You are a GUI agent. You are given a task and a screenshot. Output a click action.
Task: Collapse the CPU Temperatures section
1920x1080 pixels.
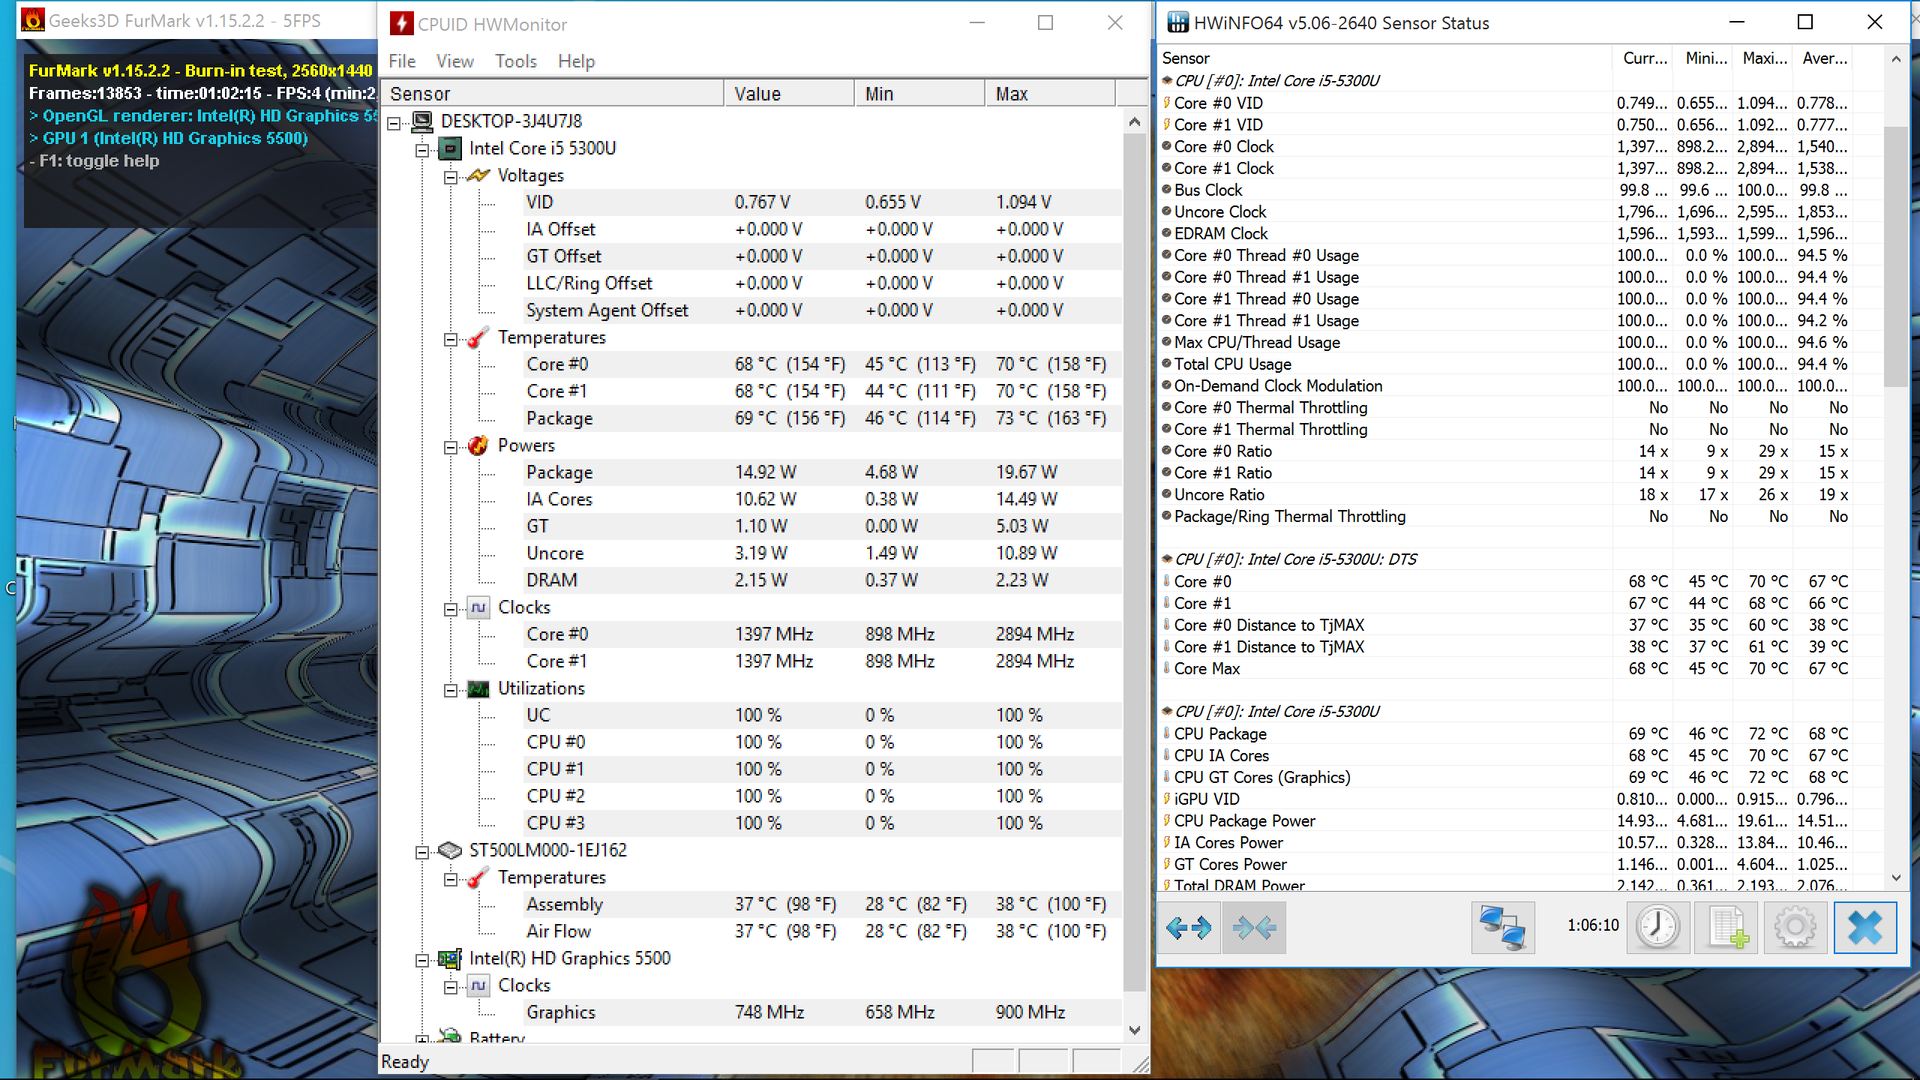pyautogui.click(x=451, y=339)
